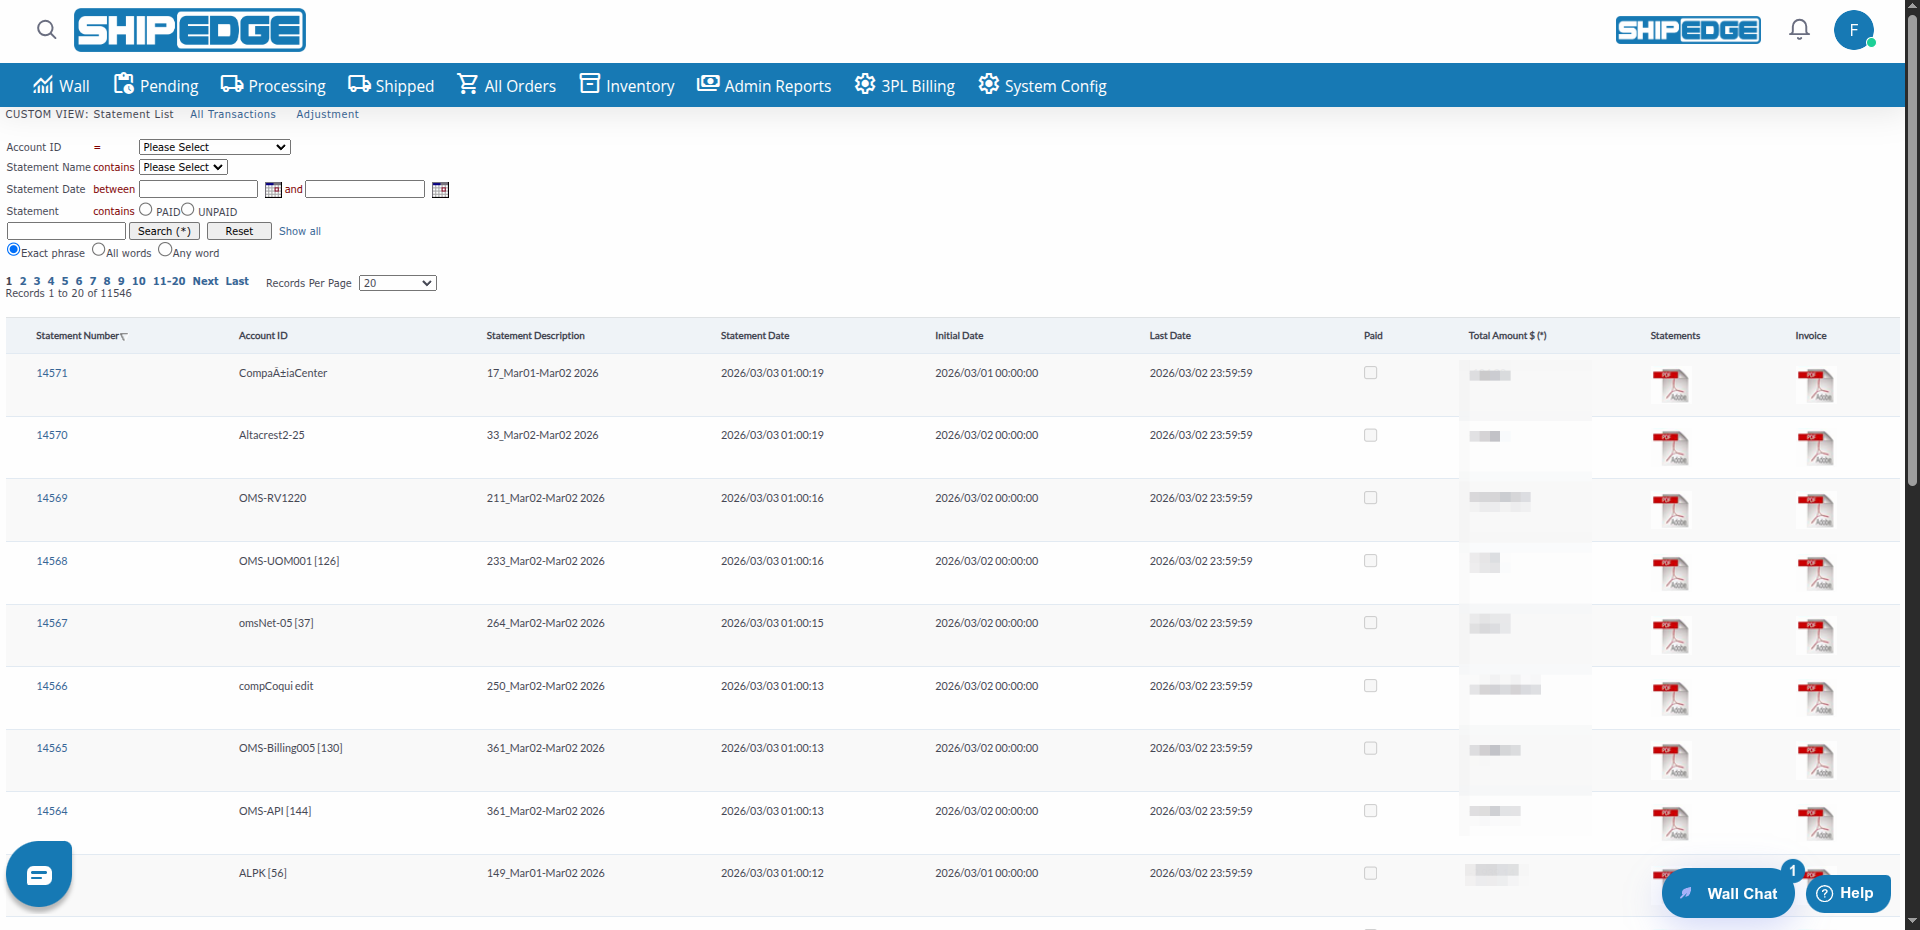This screenshot has height=930, width=1920.
Task: Open the 3PL Billing section
Action: pos(903,85)
